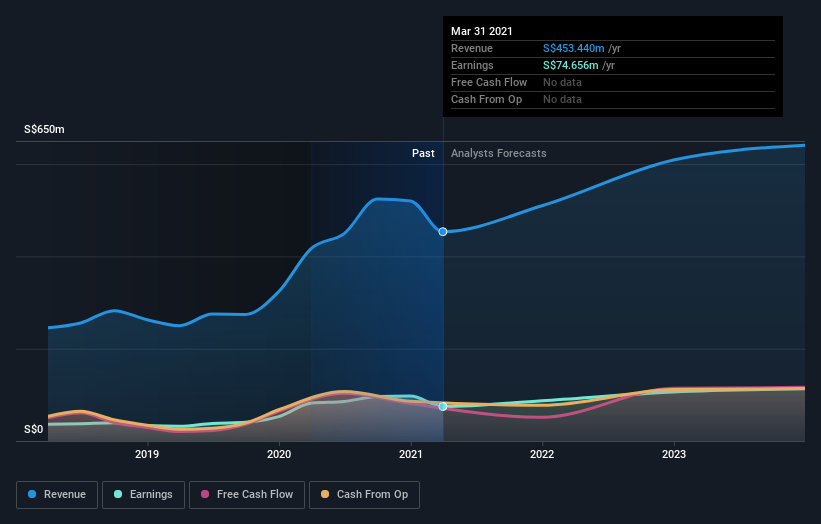Select the 2019 x-axis label
This screenshot has height=524, width=821.
[147, 454]
